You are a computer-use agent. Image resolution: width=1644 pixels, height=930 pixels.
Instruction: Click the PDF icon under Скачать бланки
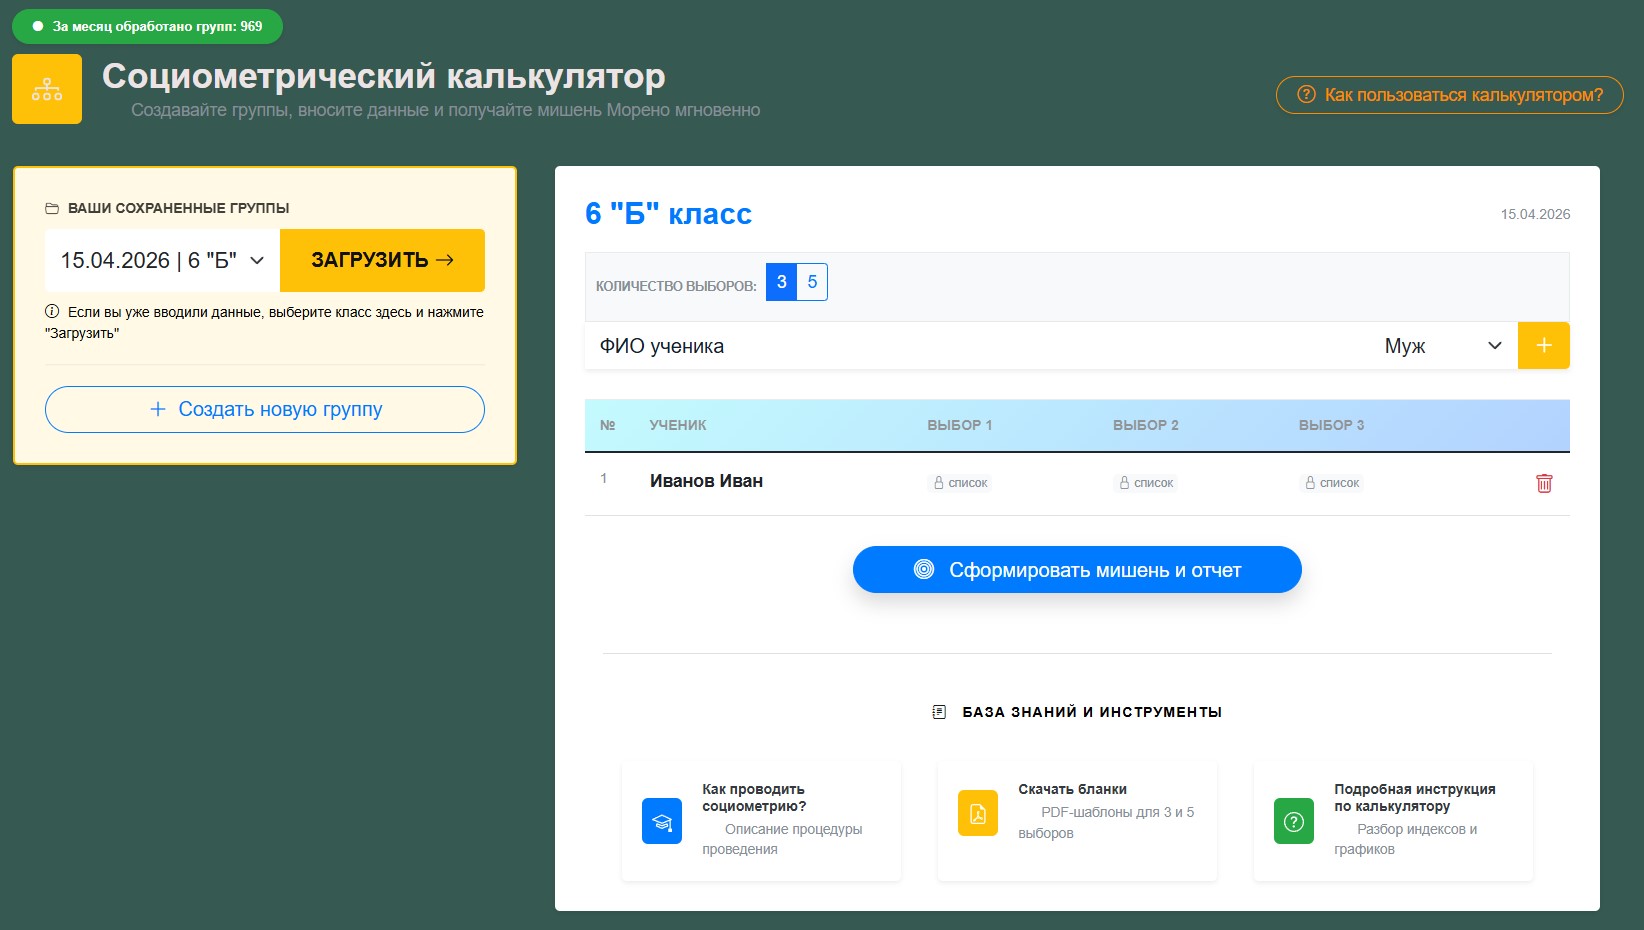[x=977, y=813]
